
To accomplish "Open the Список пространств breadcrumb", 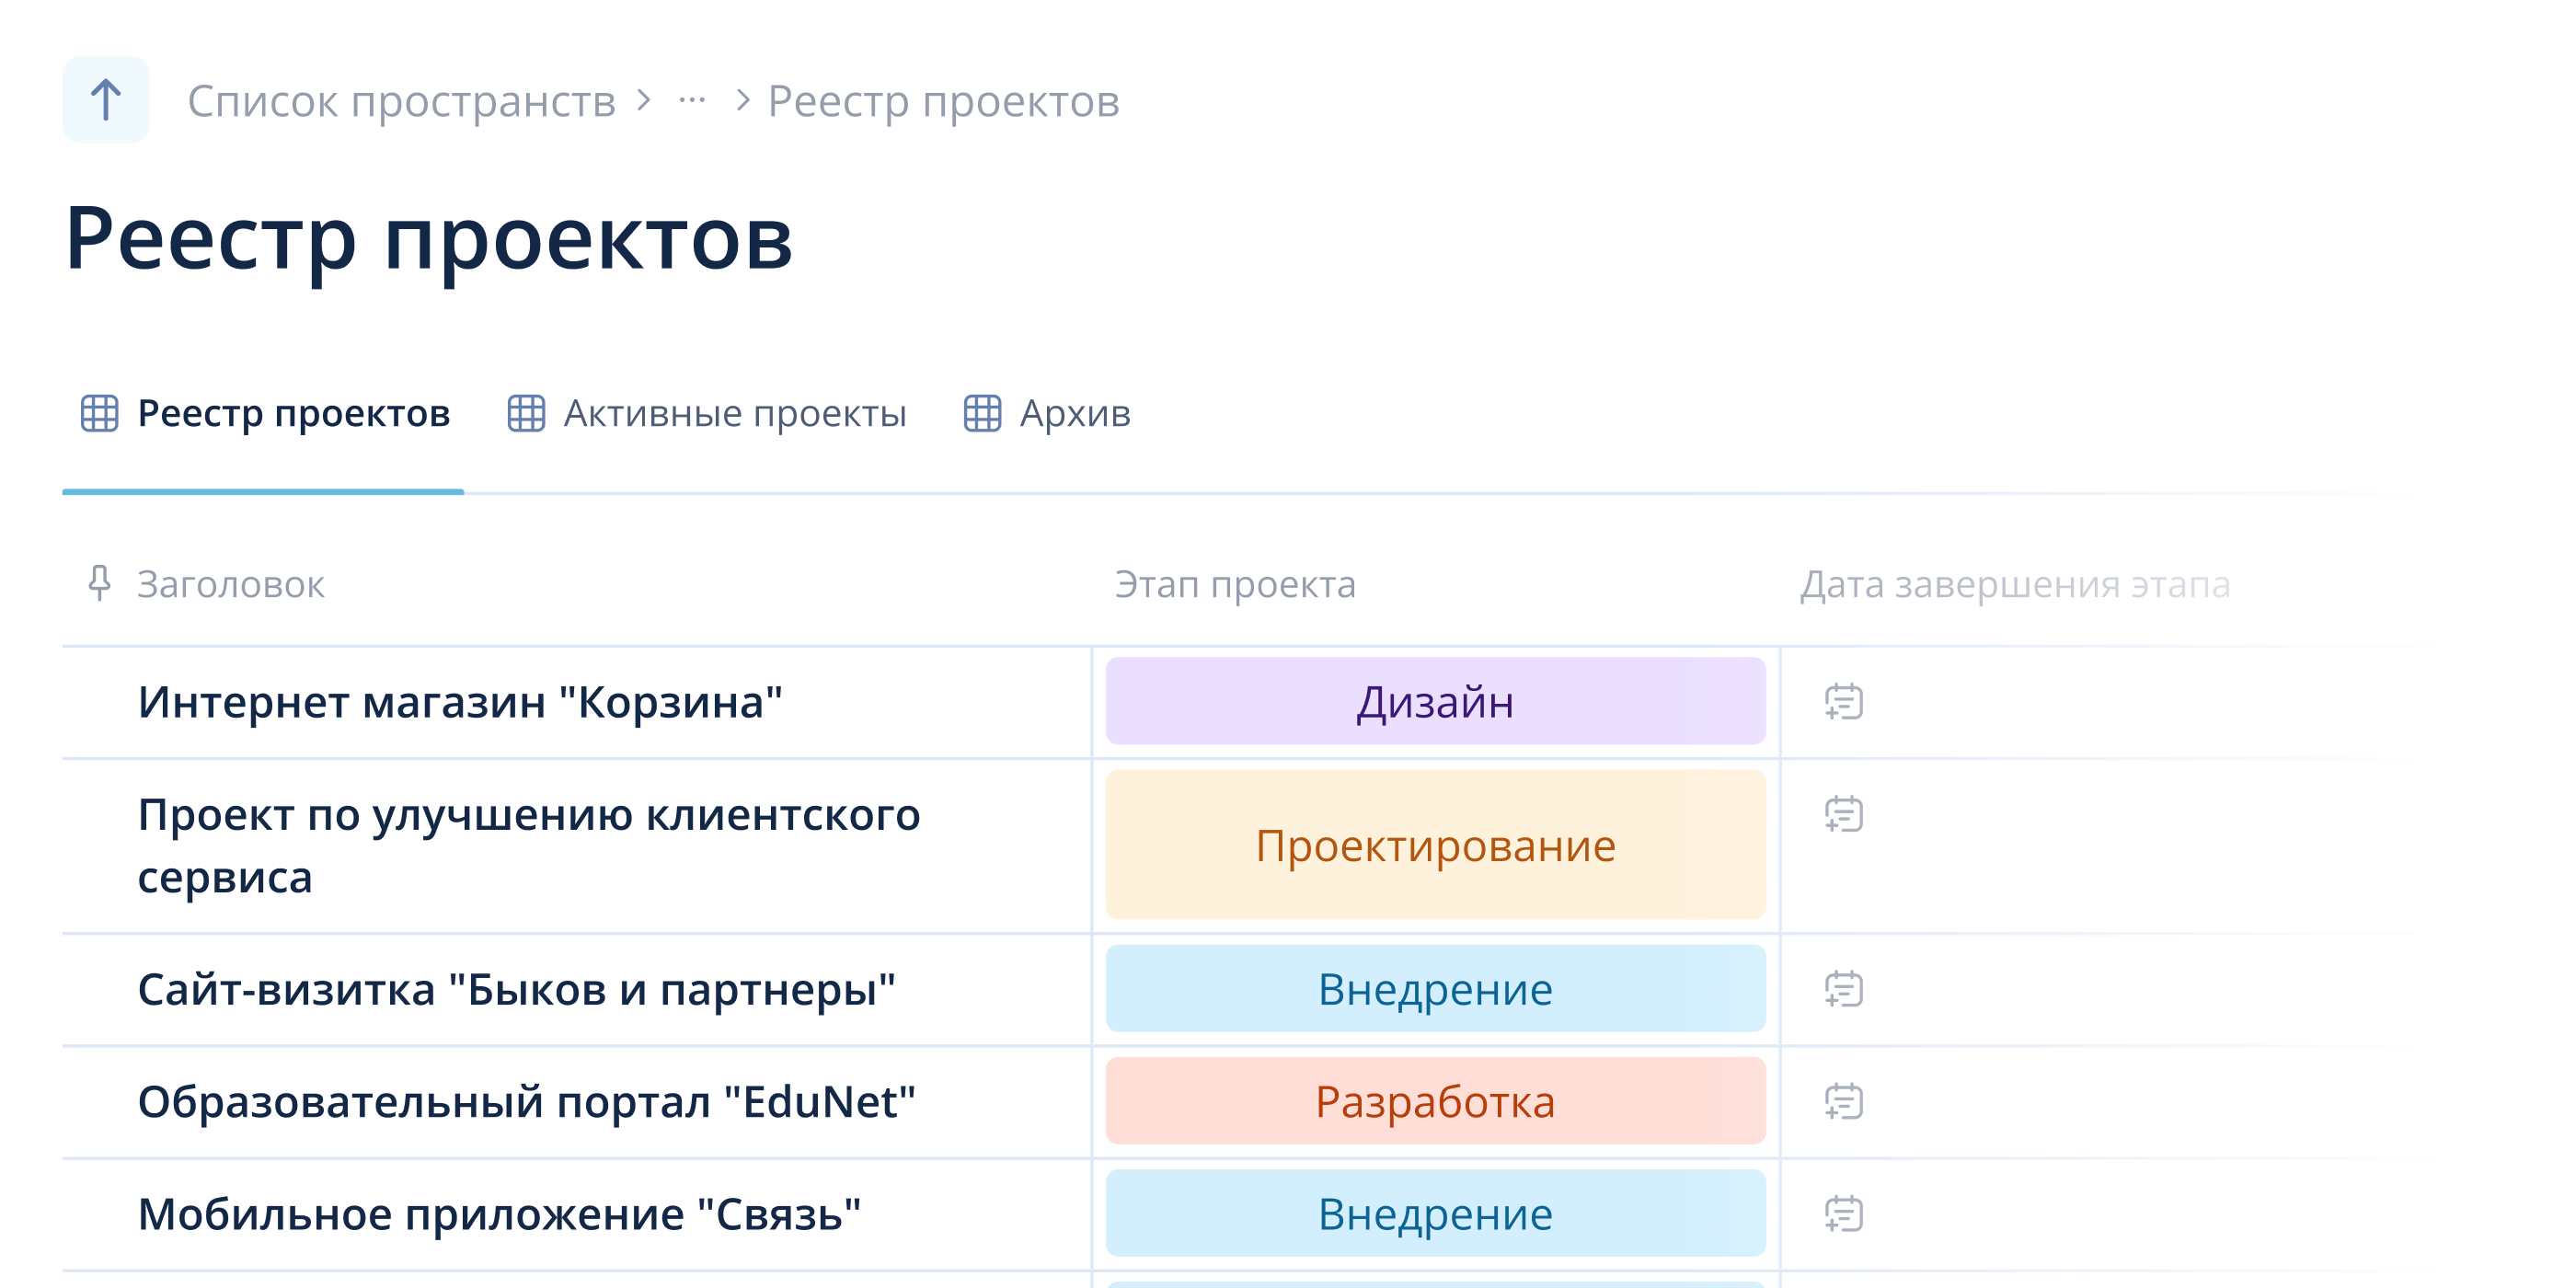I will tap(401, 101).
